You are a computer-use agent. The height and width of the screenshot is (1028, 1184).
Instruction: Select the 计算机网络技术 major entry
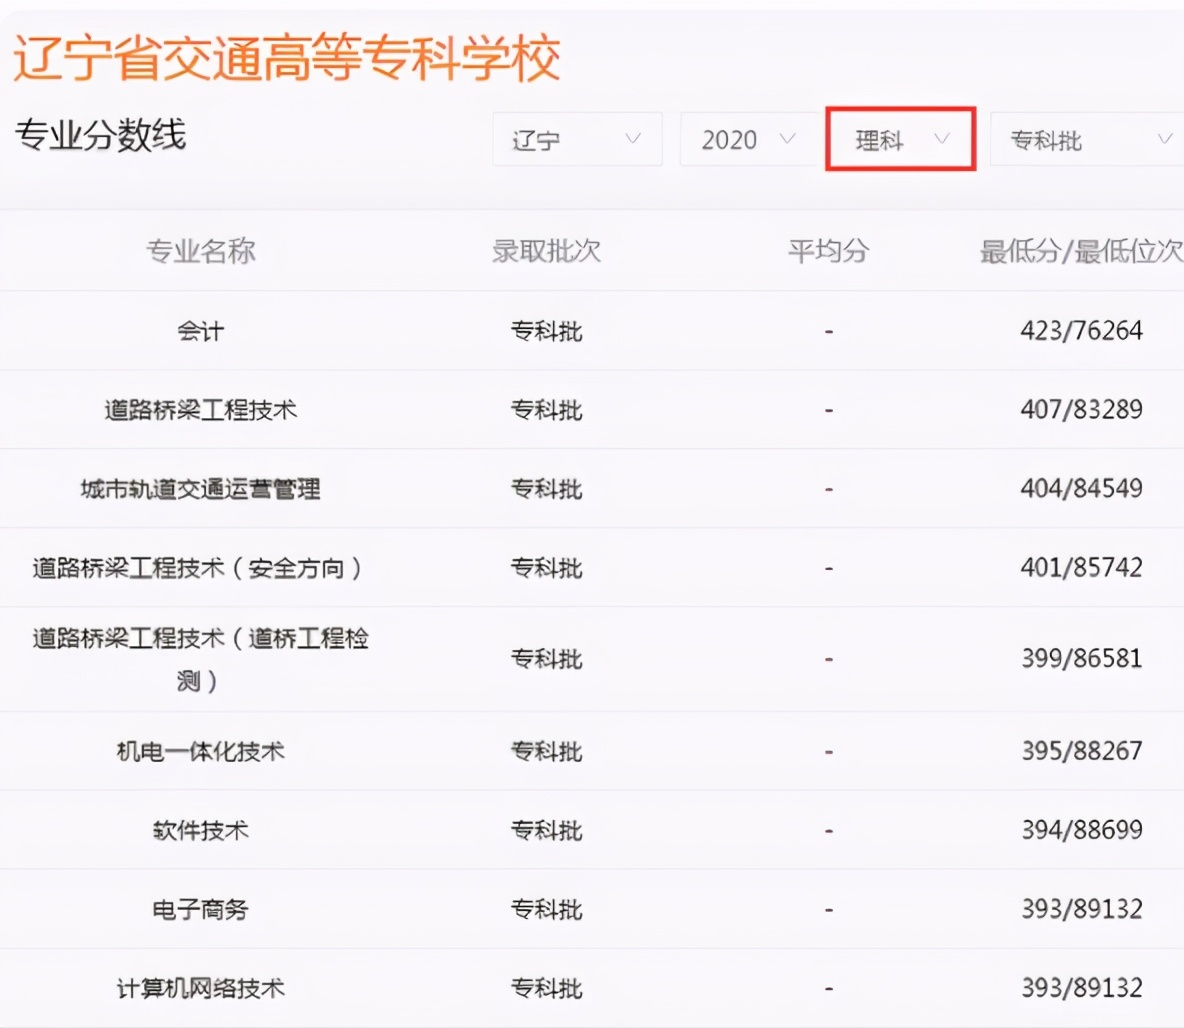(x=201, y=988)
